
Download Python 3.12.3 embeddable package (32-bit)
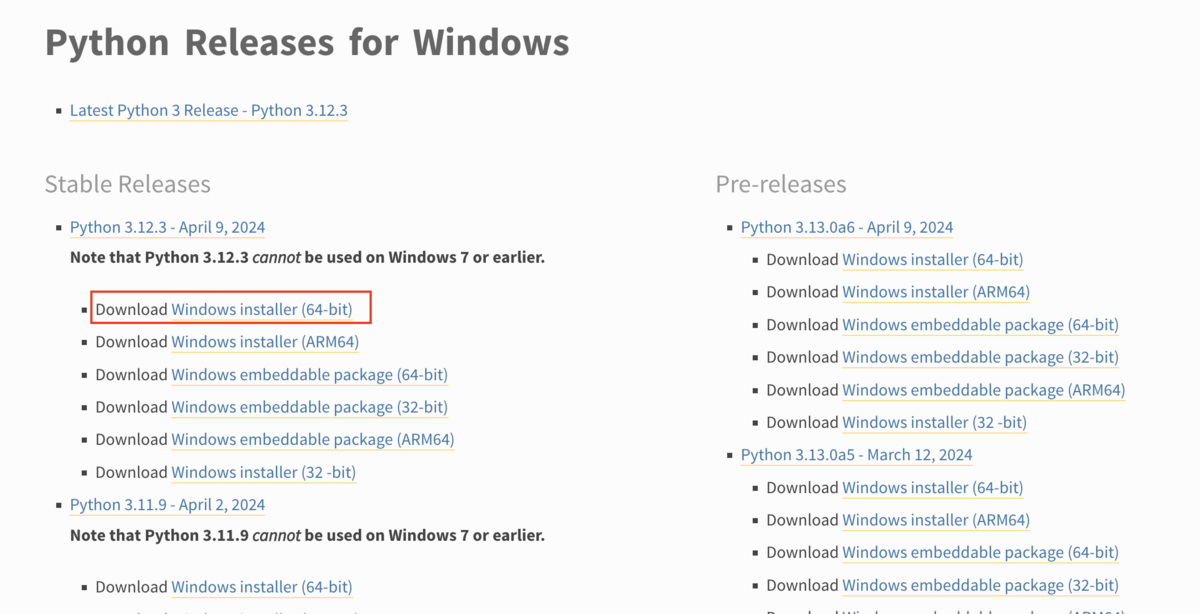coord(309,407)
